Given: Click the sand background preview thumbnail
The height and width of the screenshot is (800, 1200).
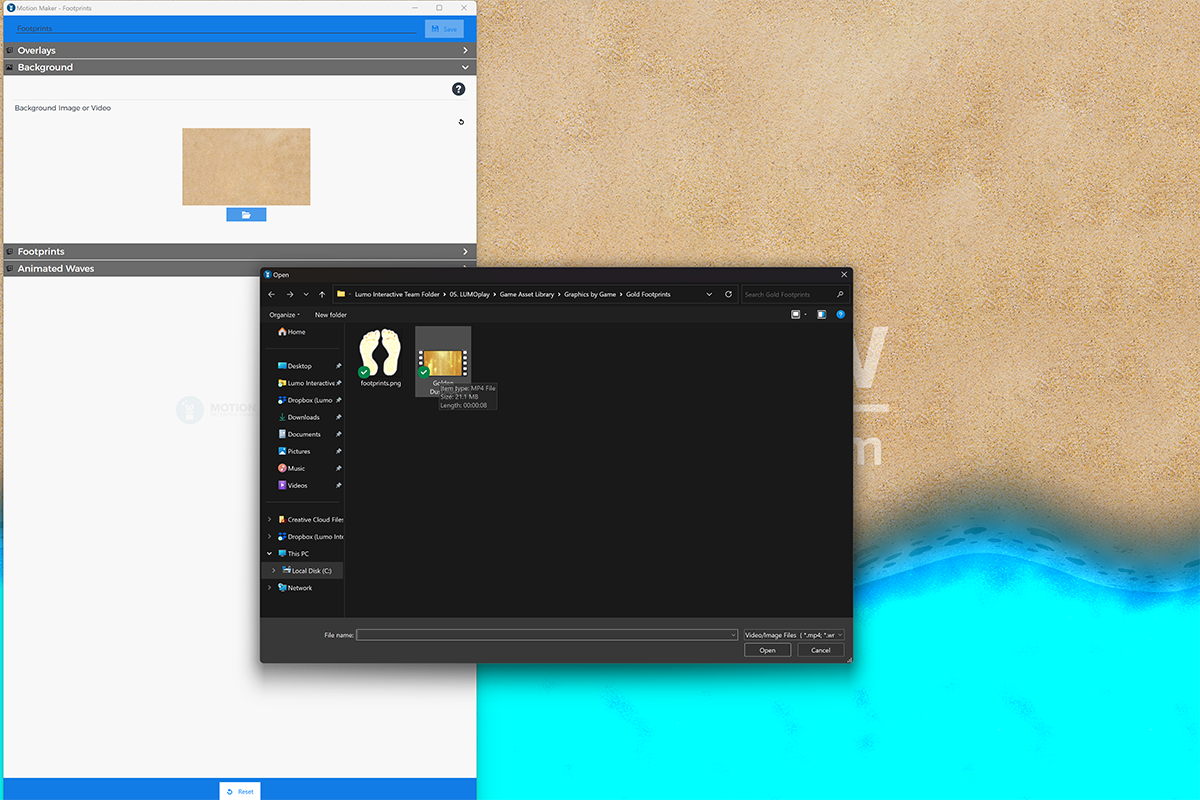Looking at the screenshot, I should (x=246, y=167).
